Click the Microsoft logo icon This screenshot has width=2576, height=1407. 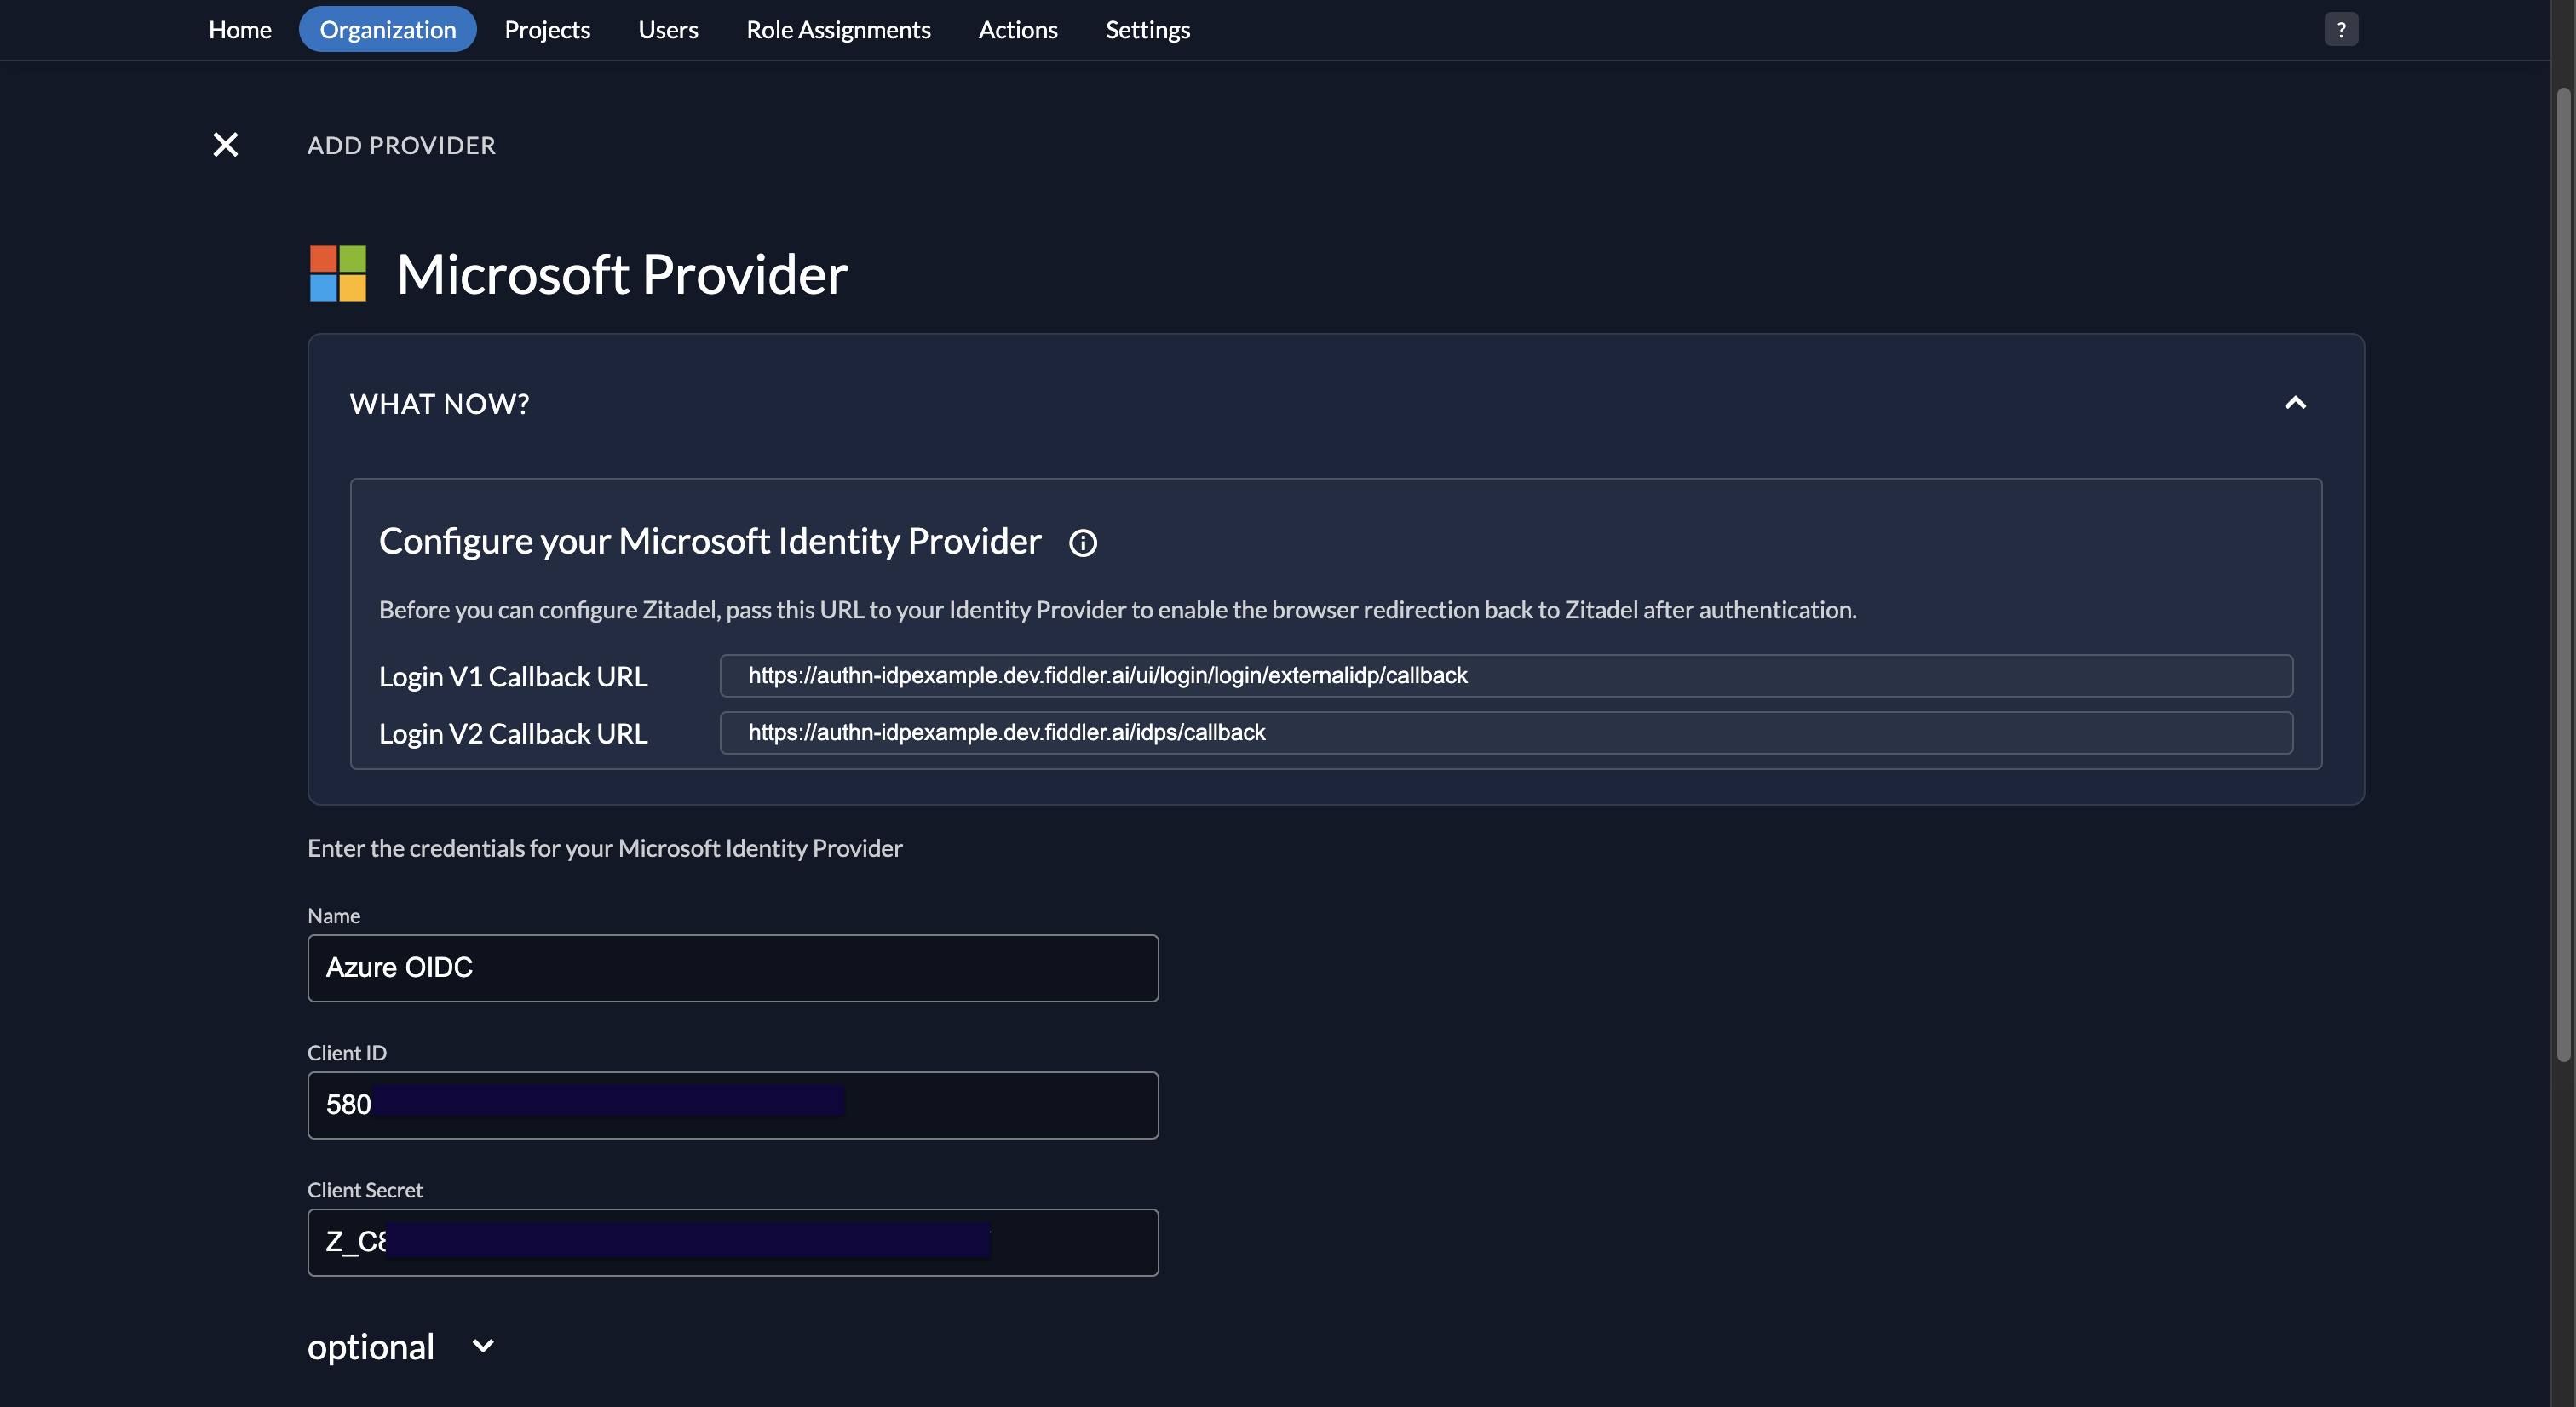pyautogui.click(x=338, y=273)
